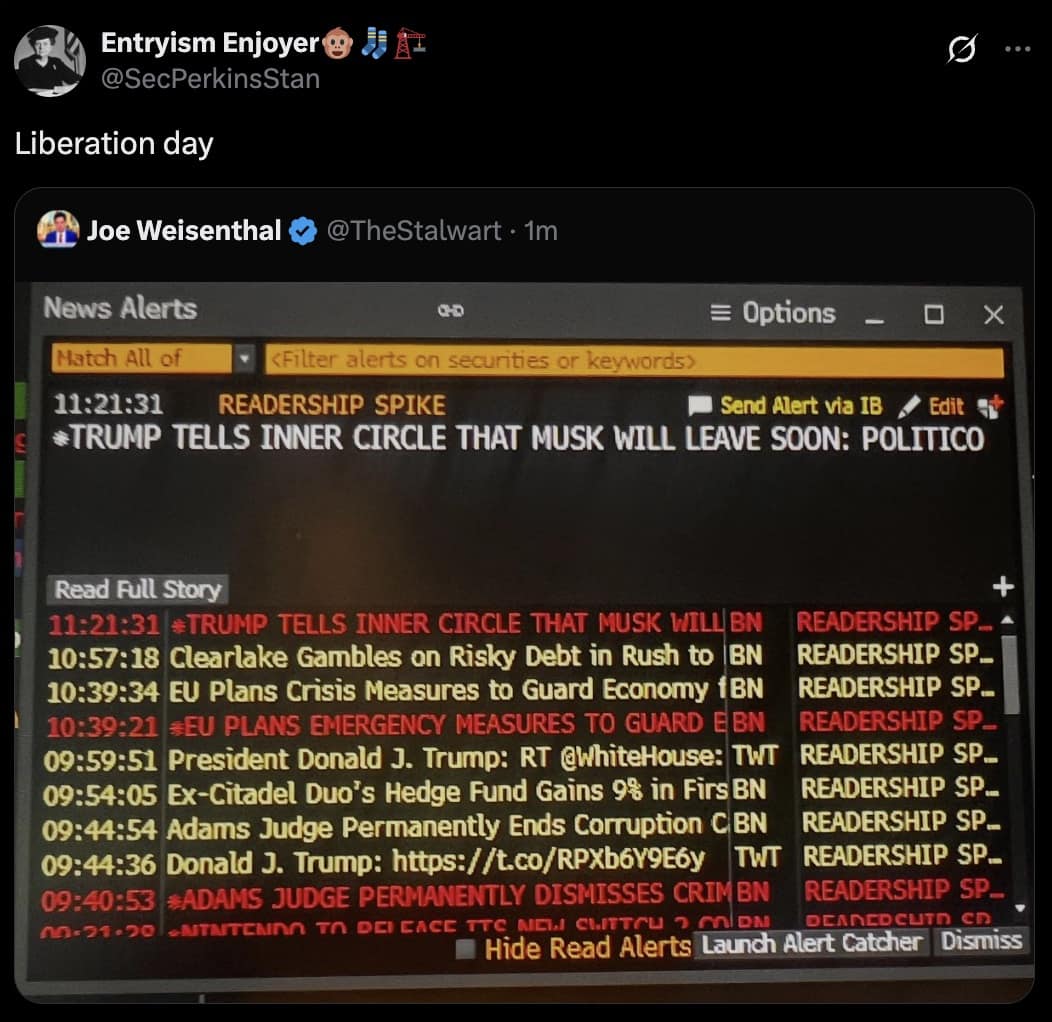
Task: Click the alert list vertical scrollbar thumb
Action: 1011,674
